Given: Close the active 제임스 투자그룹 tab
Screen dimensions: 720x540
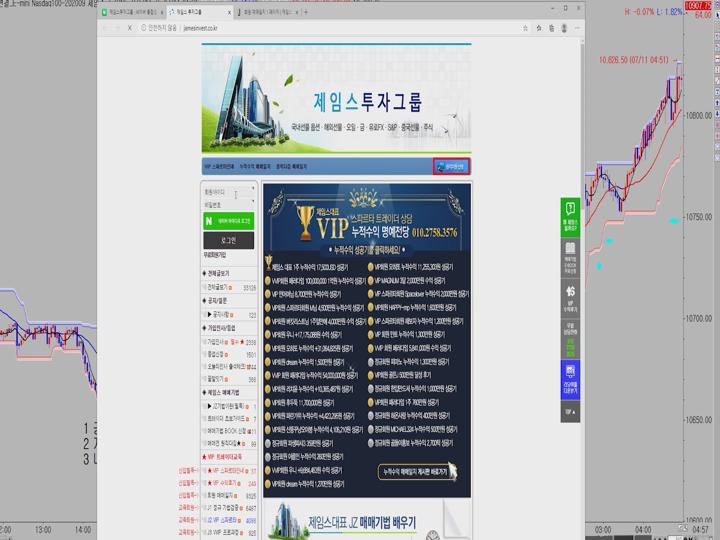Looking at the screenshot, I should (x=230, y=12).
